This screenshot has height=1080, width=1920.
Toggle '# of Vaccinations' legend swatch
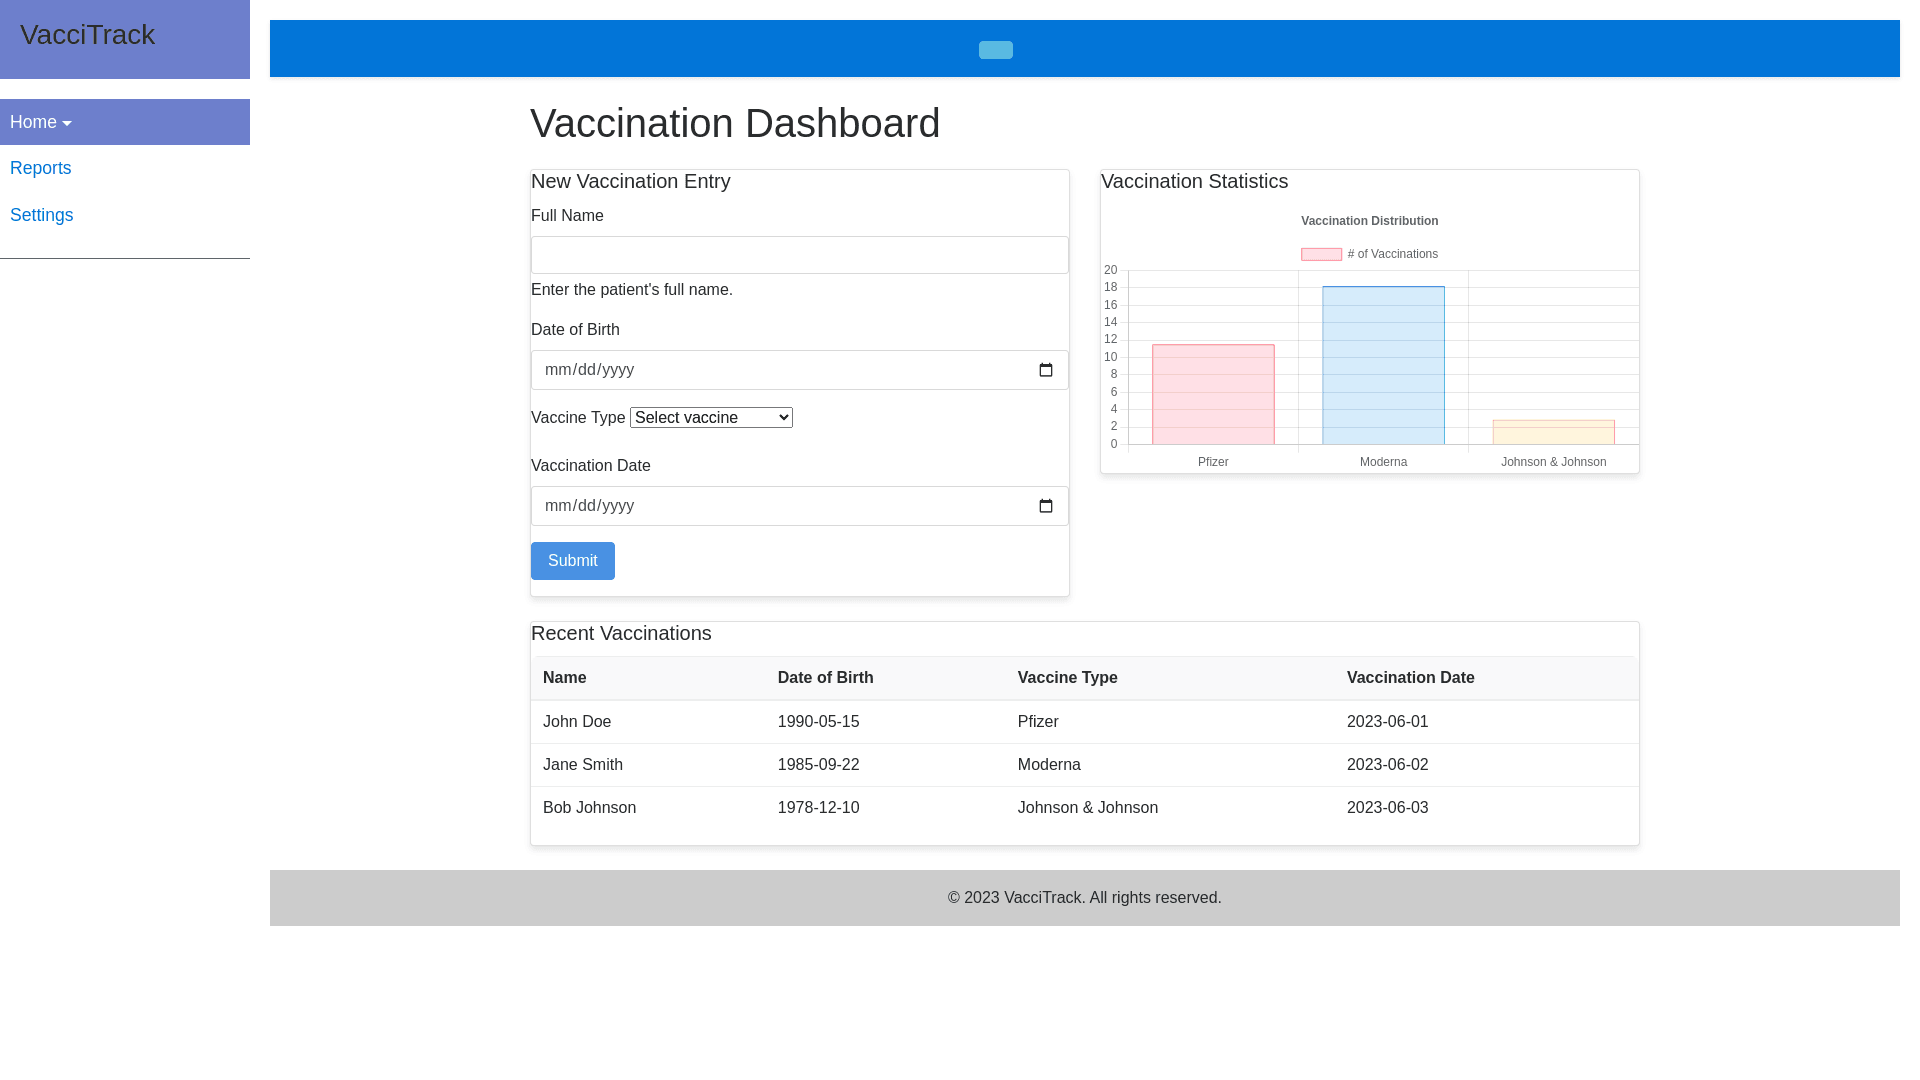(1321, 254)
